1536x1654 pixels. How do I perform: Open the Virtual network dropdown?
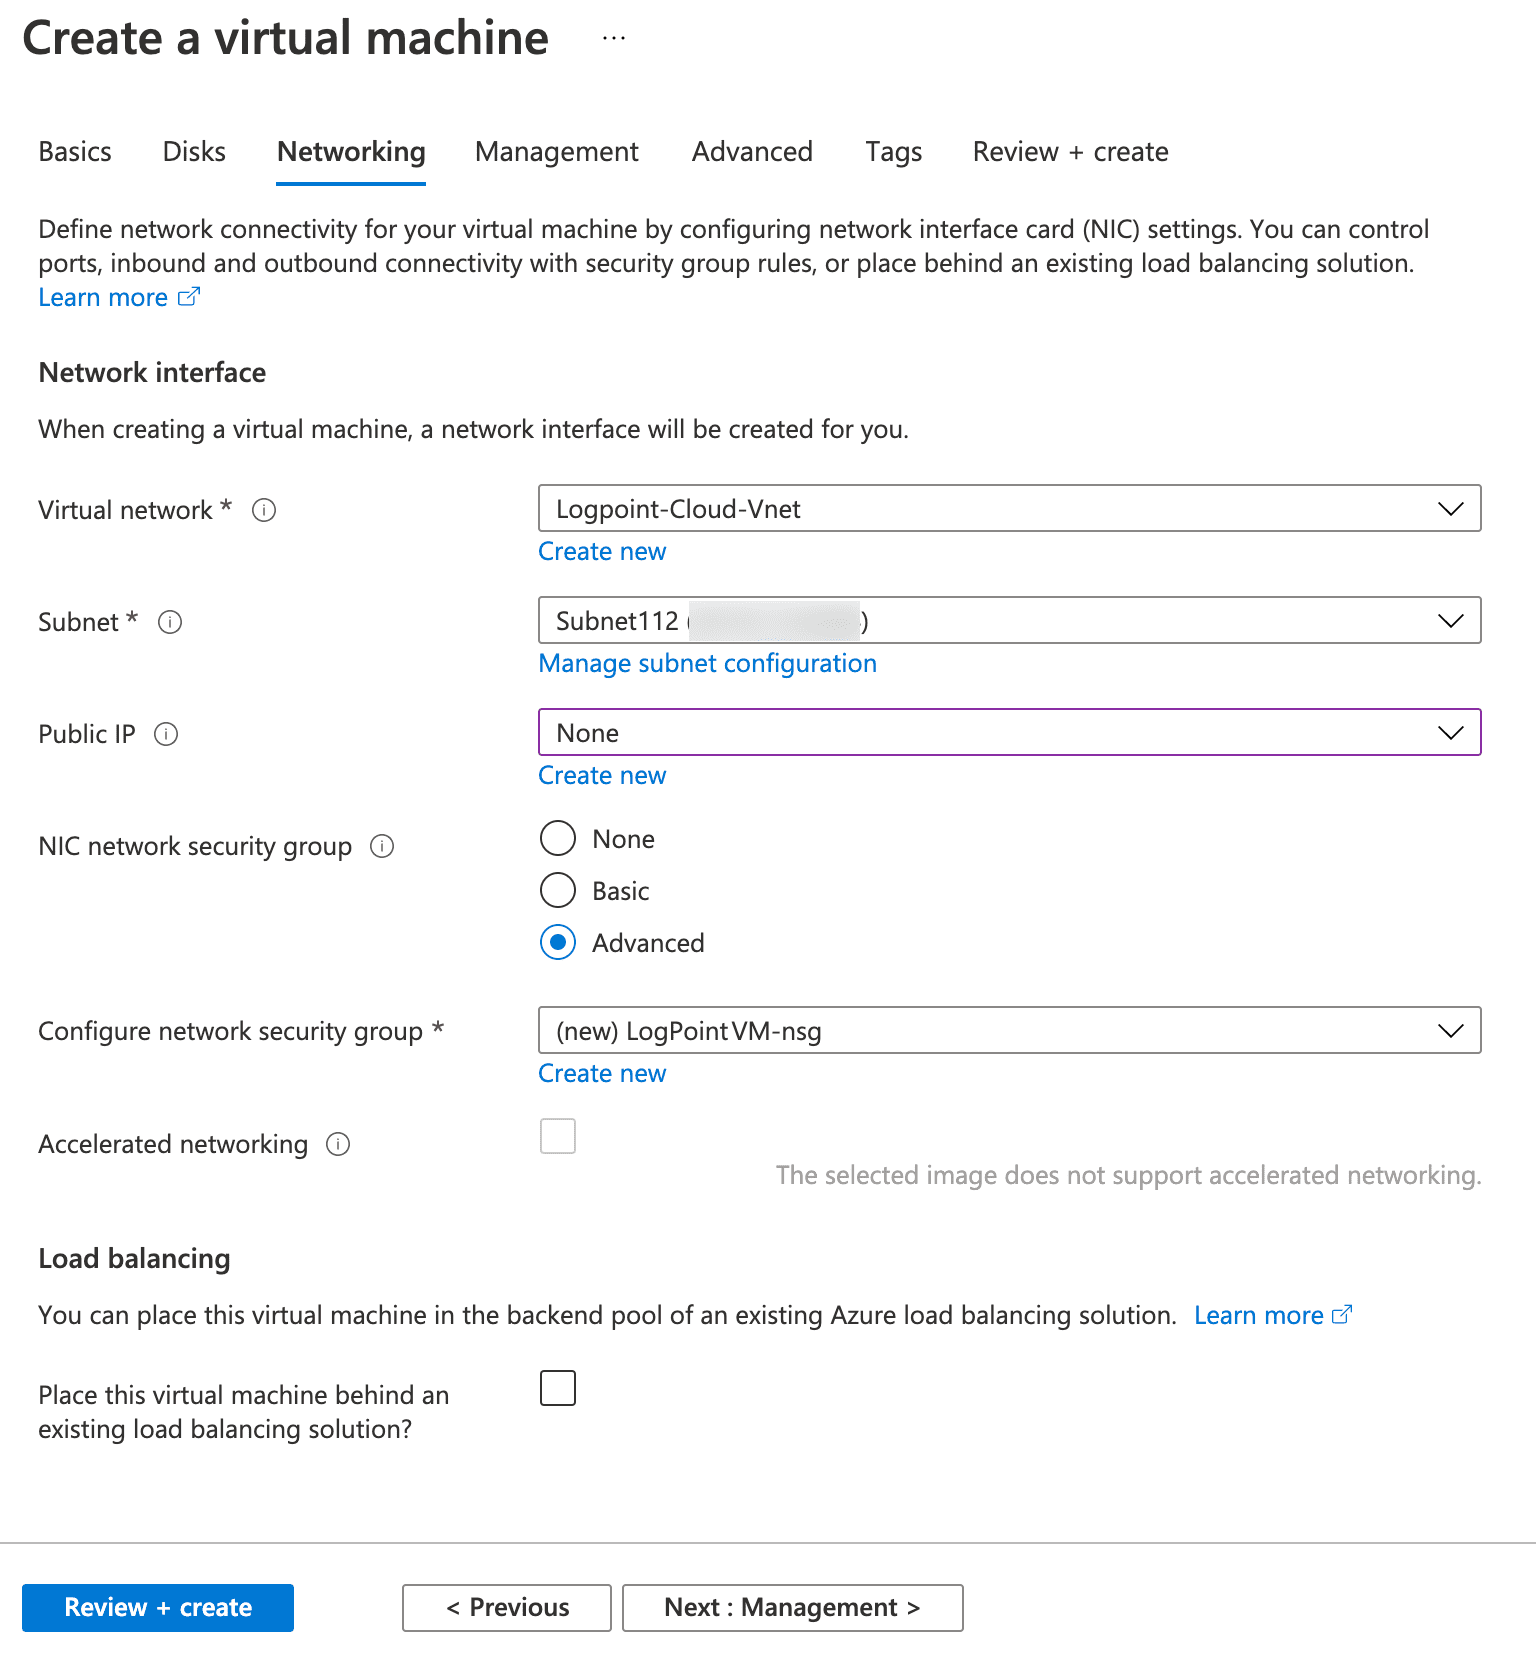pyautogui.click(x=1010, y=508)
